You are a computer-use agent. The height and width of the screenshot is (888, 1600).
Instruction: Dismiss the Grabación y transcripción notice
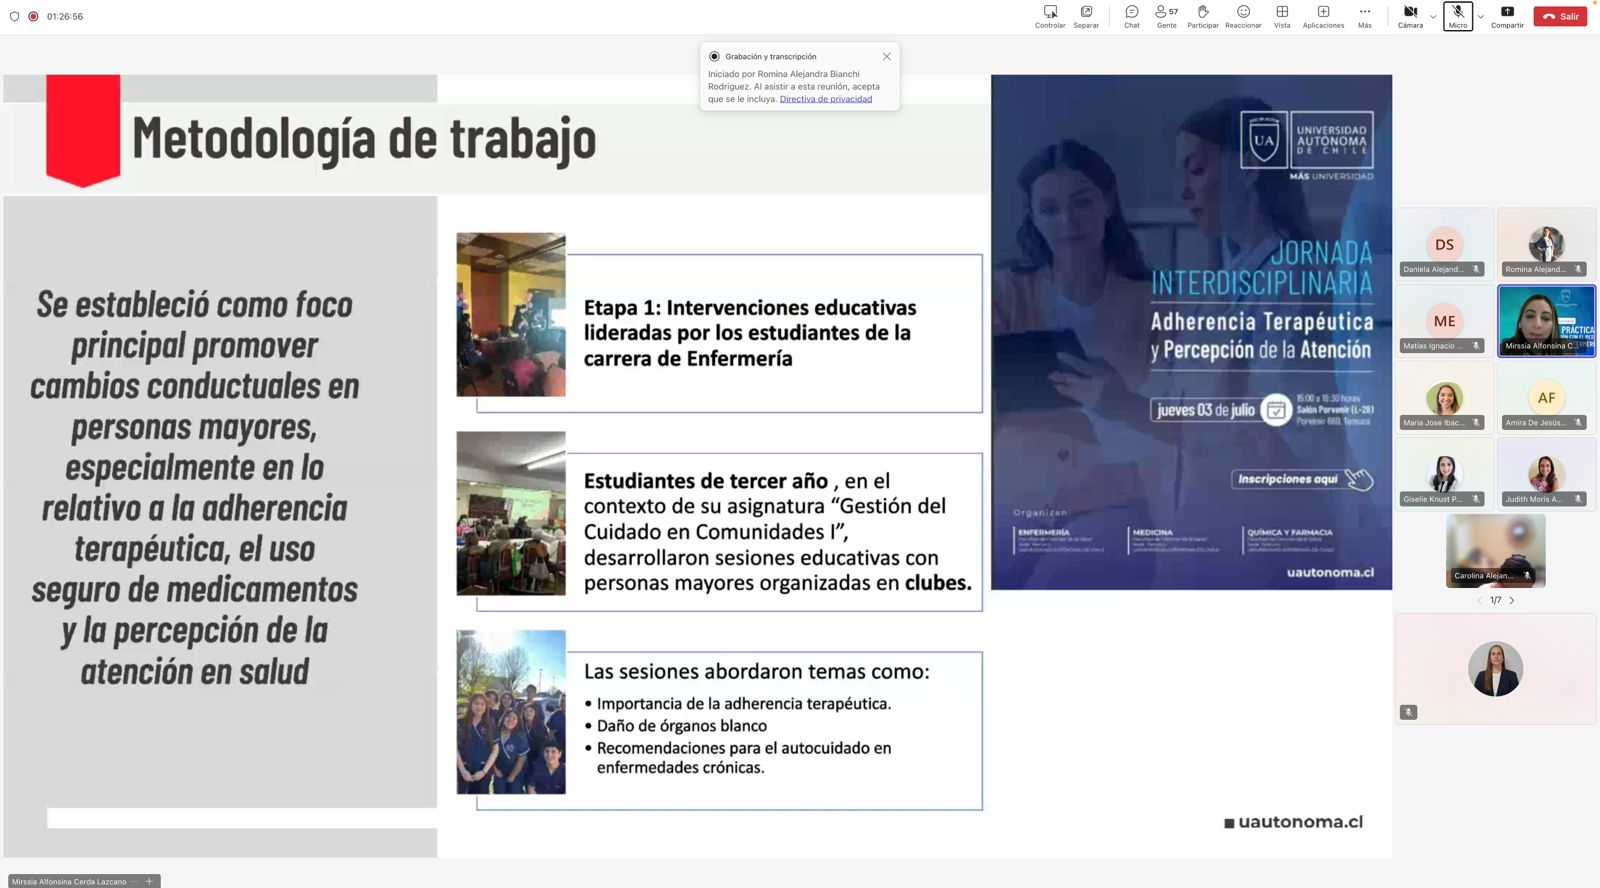pyautogui.click(x=886, y=57)
